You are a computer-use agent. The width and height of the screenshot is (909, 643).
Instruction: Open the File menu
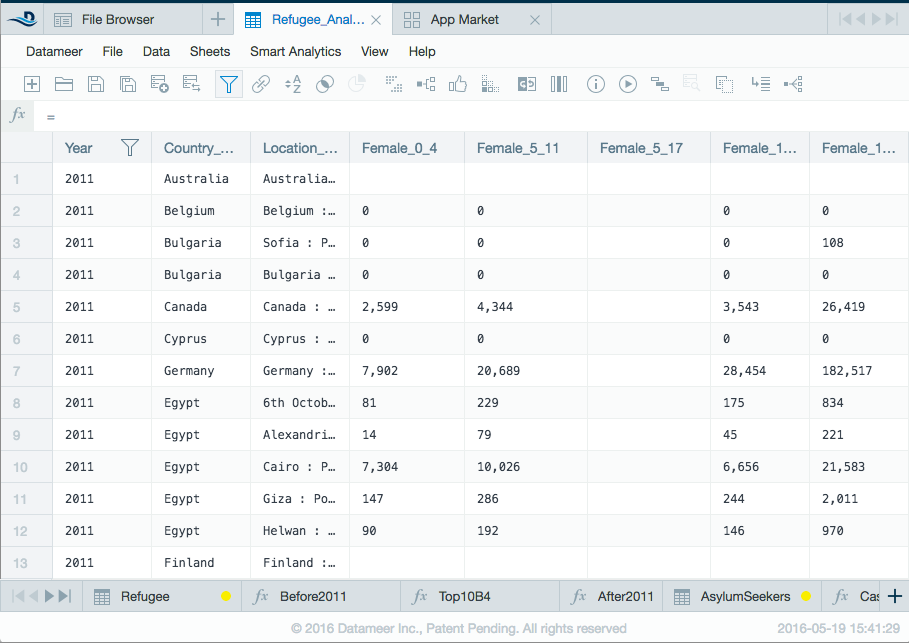[x=112, y=52]
